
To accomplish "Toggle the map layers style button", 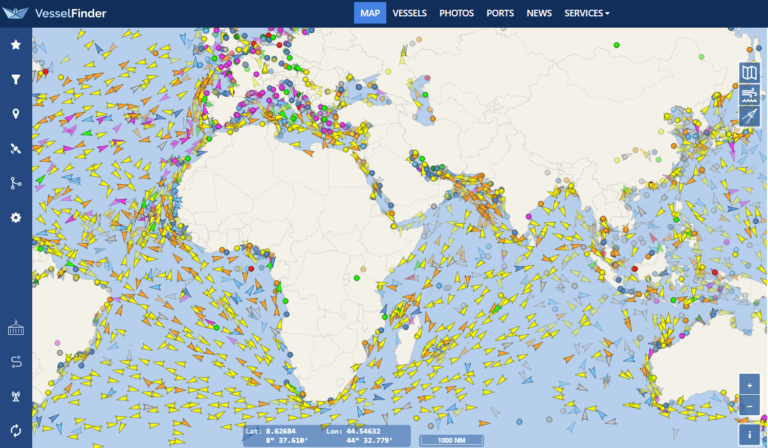I will [750, 73].
